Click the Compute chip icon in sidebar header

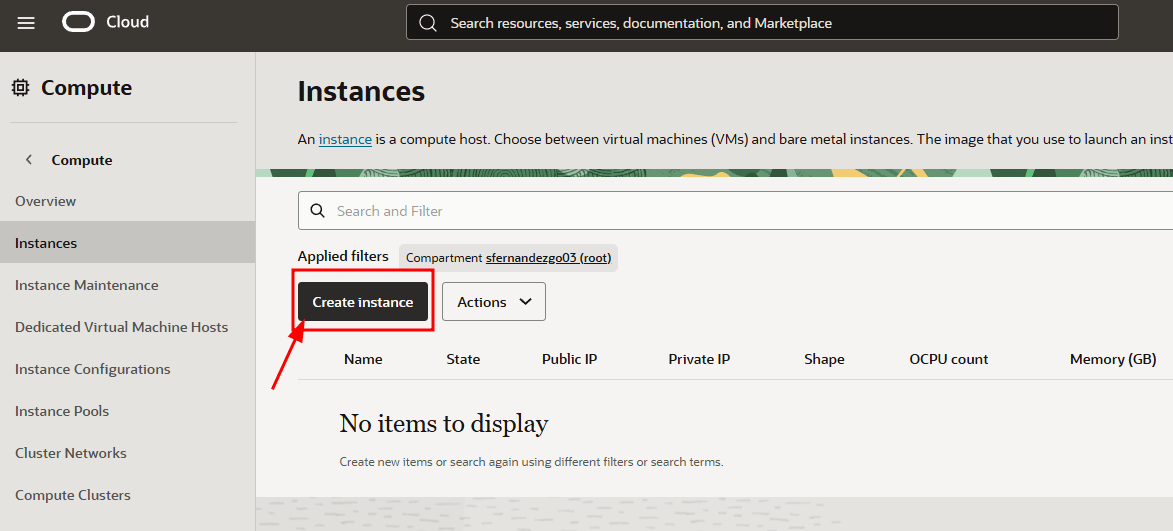pyautogui.click(x=21, y=88)
